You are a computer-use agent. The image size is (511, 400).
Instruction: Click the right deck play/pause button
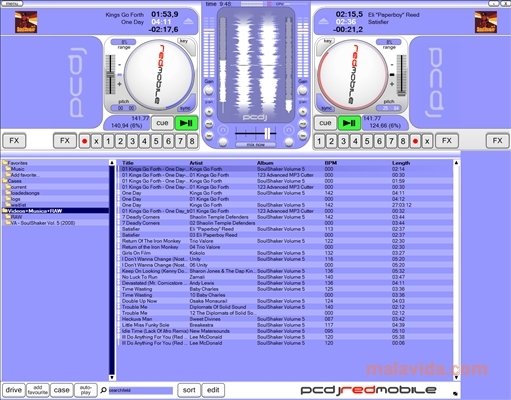349,123
